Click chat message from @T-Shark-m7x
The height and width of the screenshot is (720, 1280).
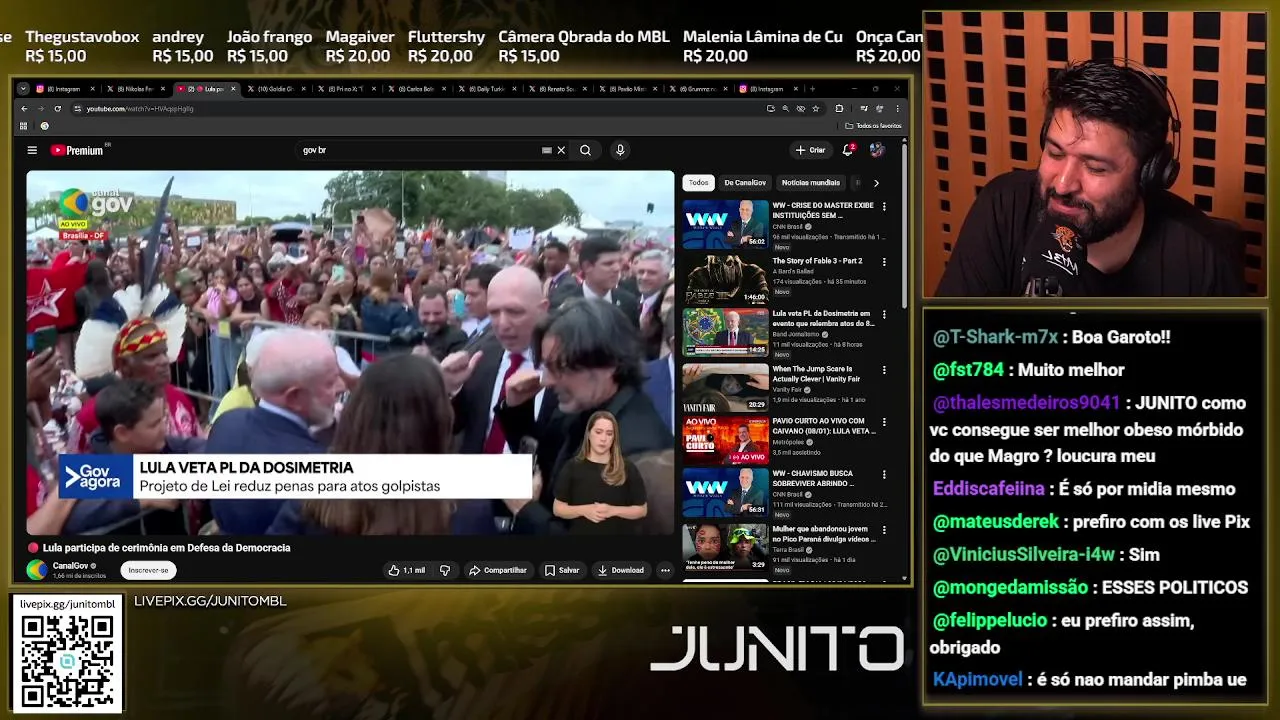1050,337
